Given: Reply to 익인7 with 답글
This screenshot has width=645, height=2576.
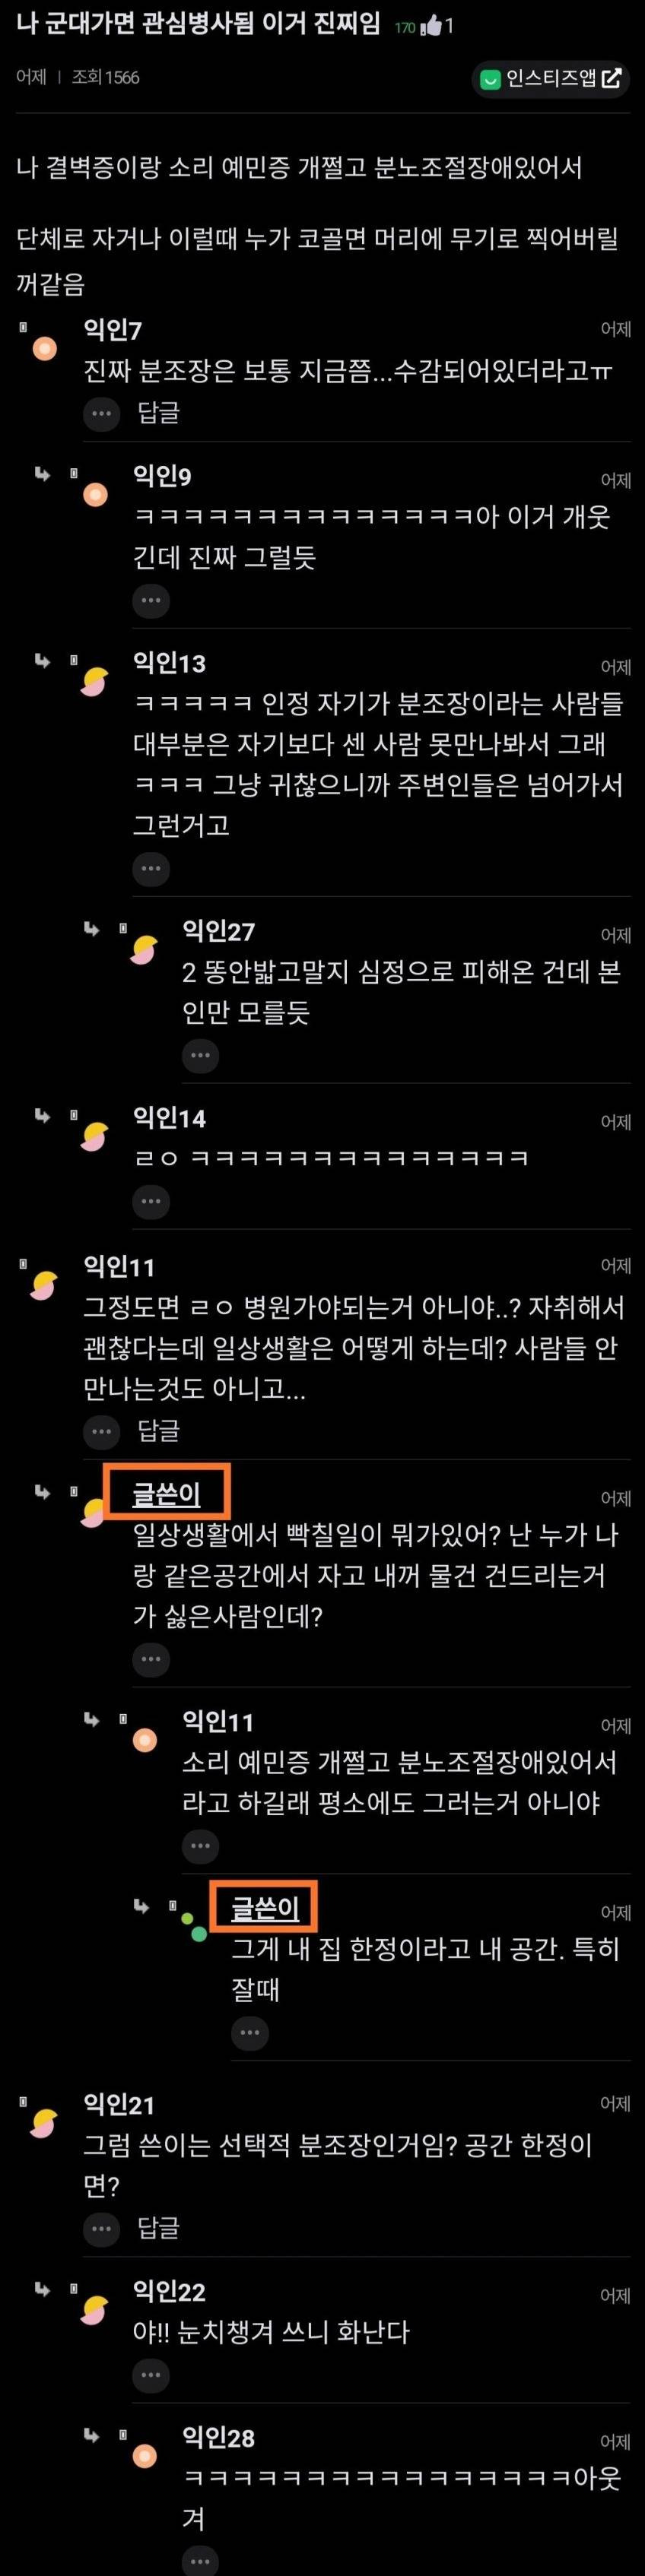Looking at the screenshot, I should click(x=159, y=413).
